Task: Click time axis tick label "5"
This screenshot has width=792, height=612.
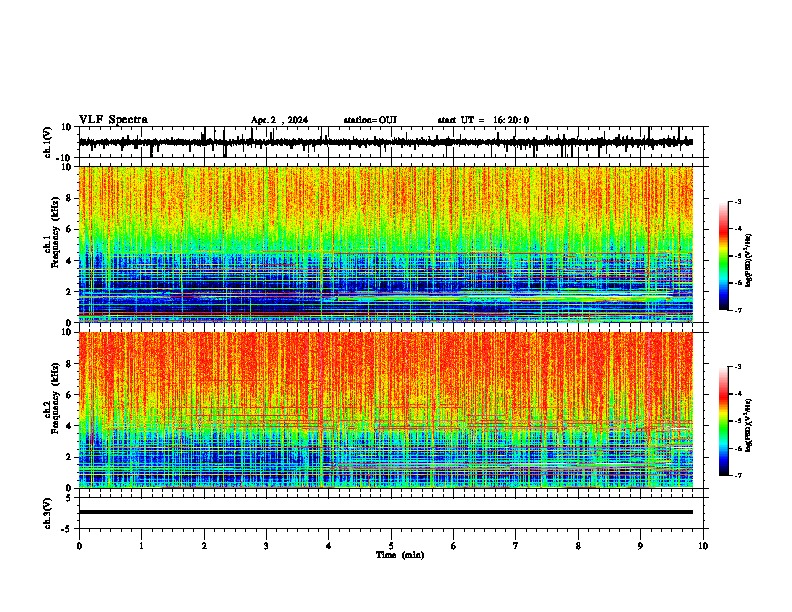Action: (391, 546)
